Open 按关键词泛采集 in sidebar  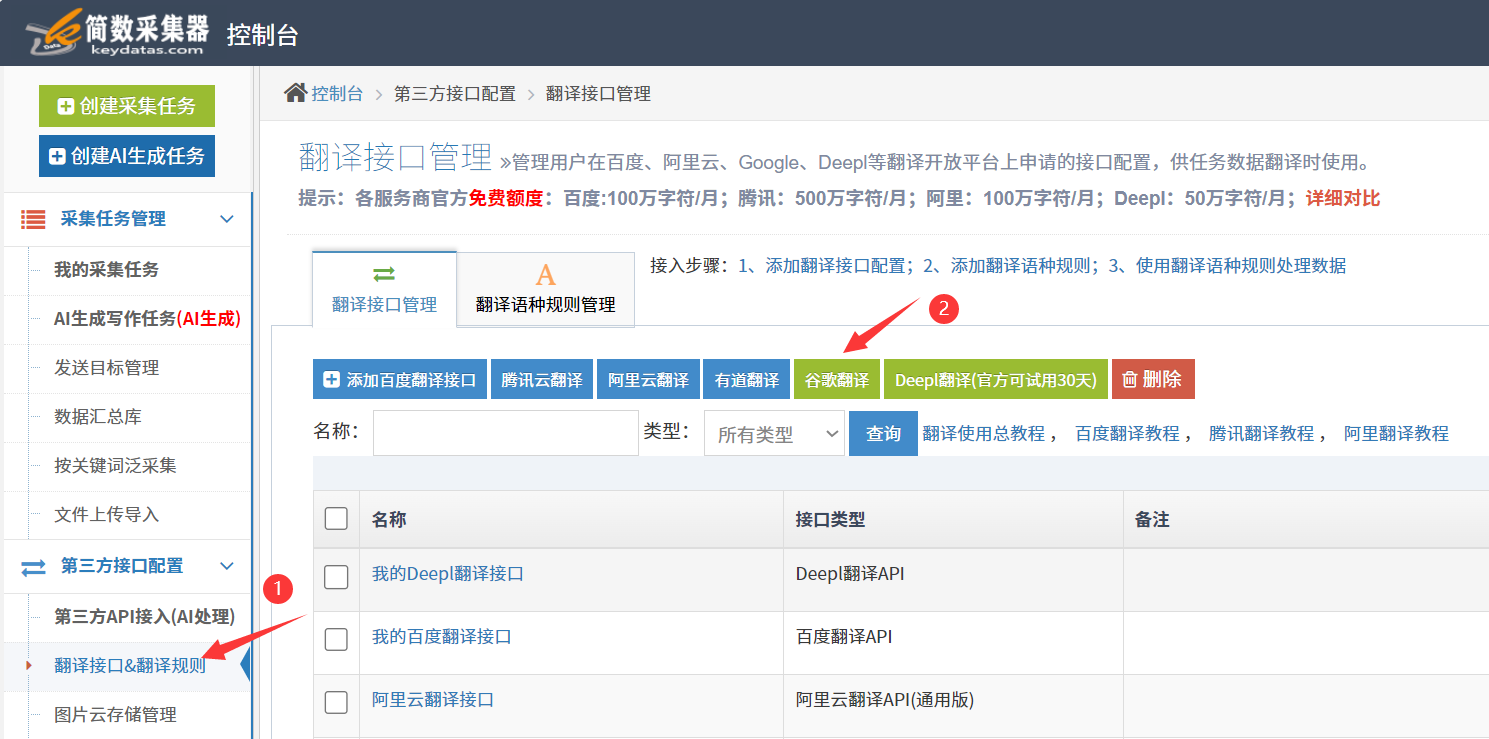tap(115, 466)
